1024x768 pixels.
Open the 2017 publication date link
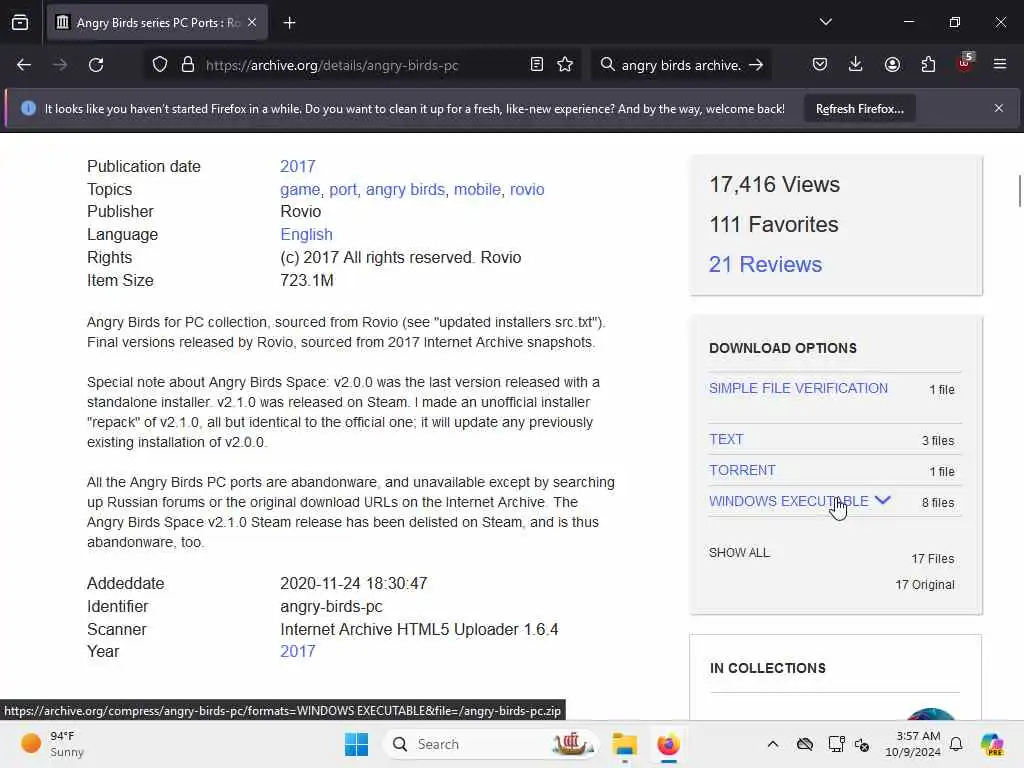pyautogui.click(x=298, y=167)
